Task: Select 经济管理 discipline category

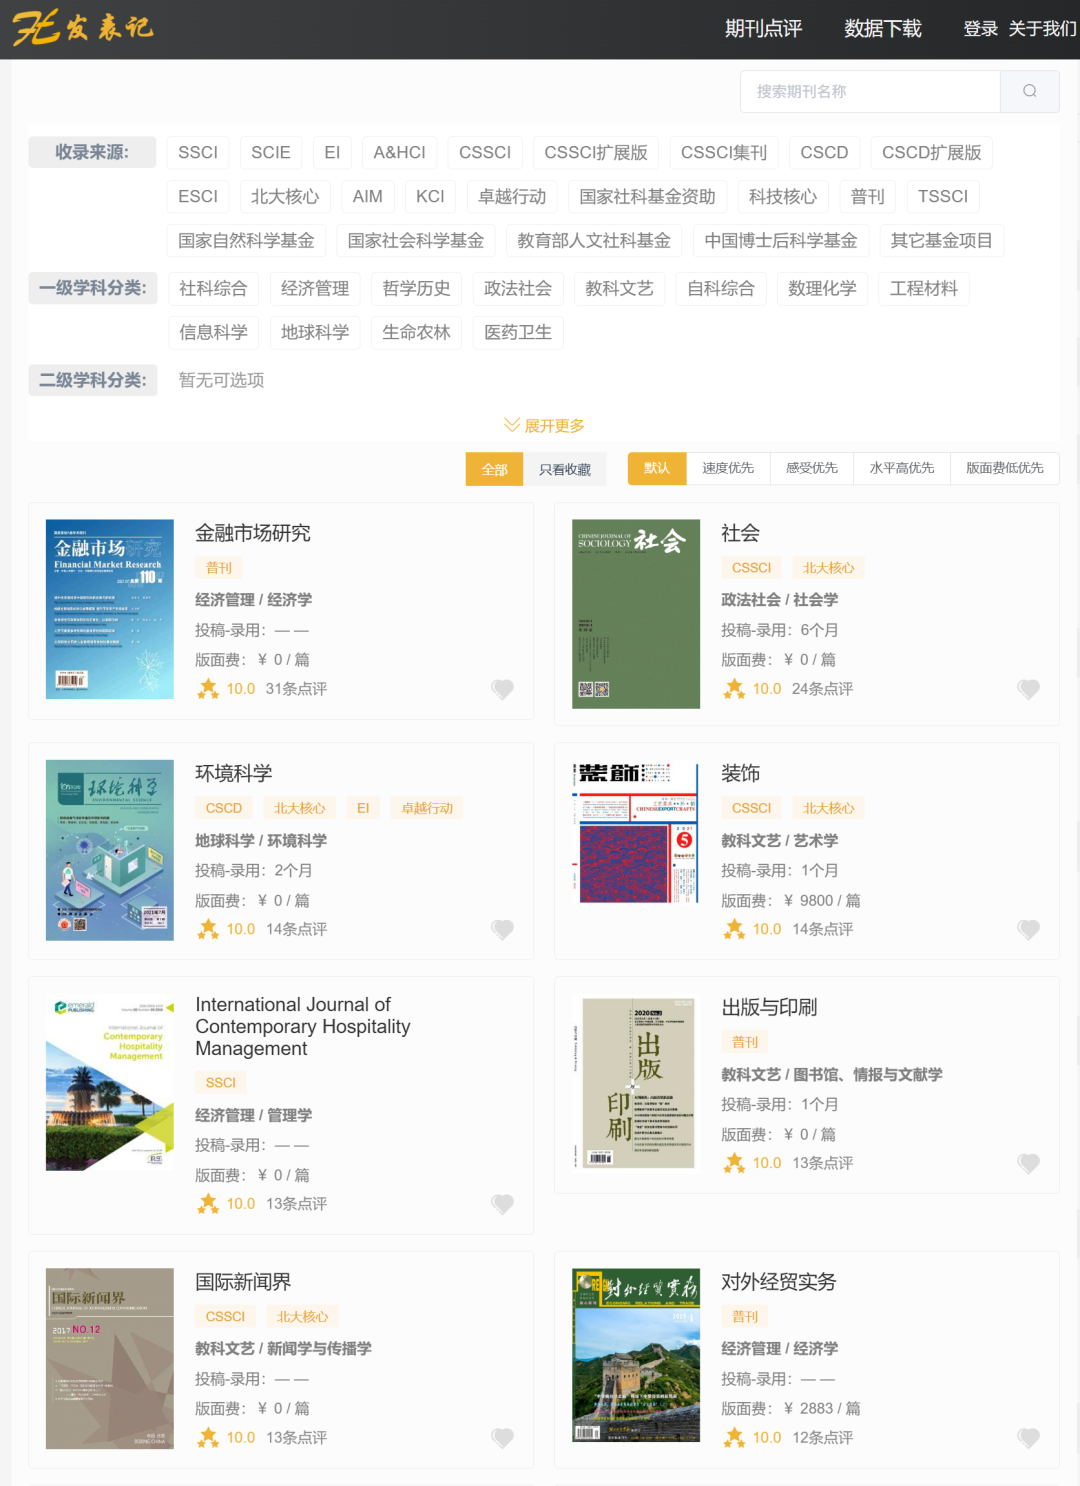Action: click(315, 288)
